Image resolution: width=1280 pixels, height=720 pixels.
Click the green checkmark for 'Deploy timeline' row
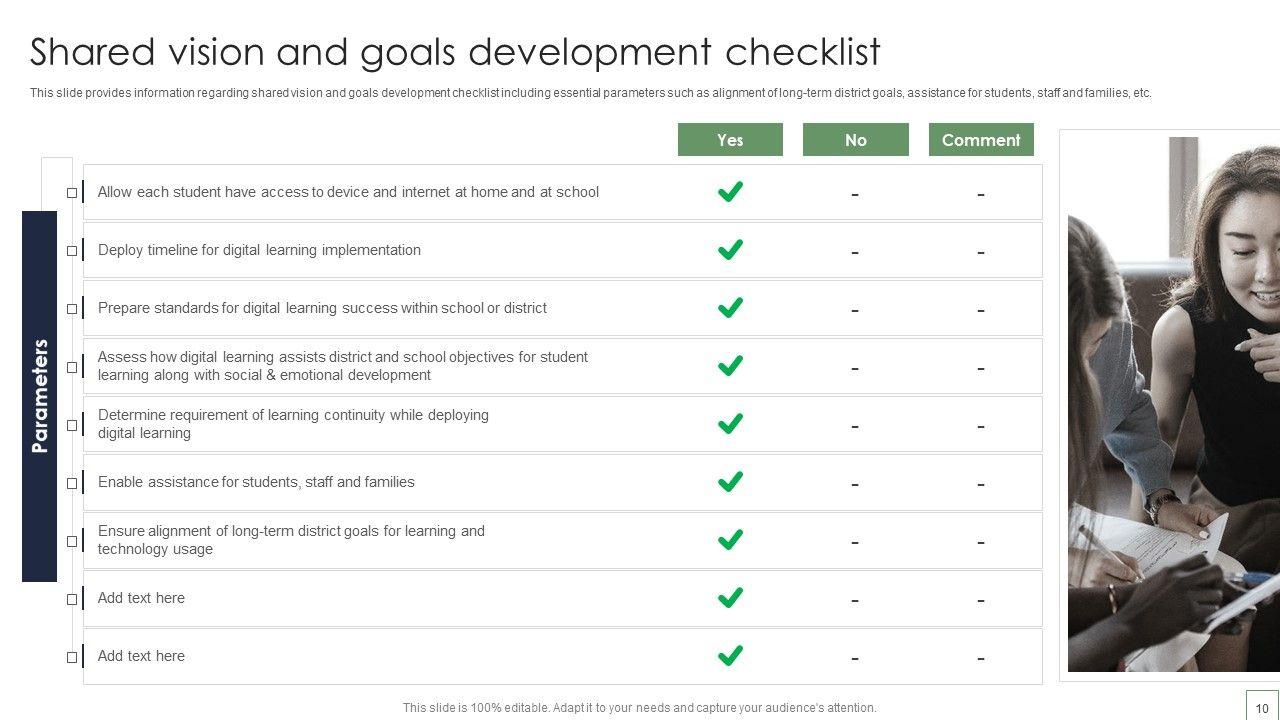[x=730, y=249]
